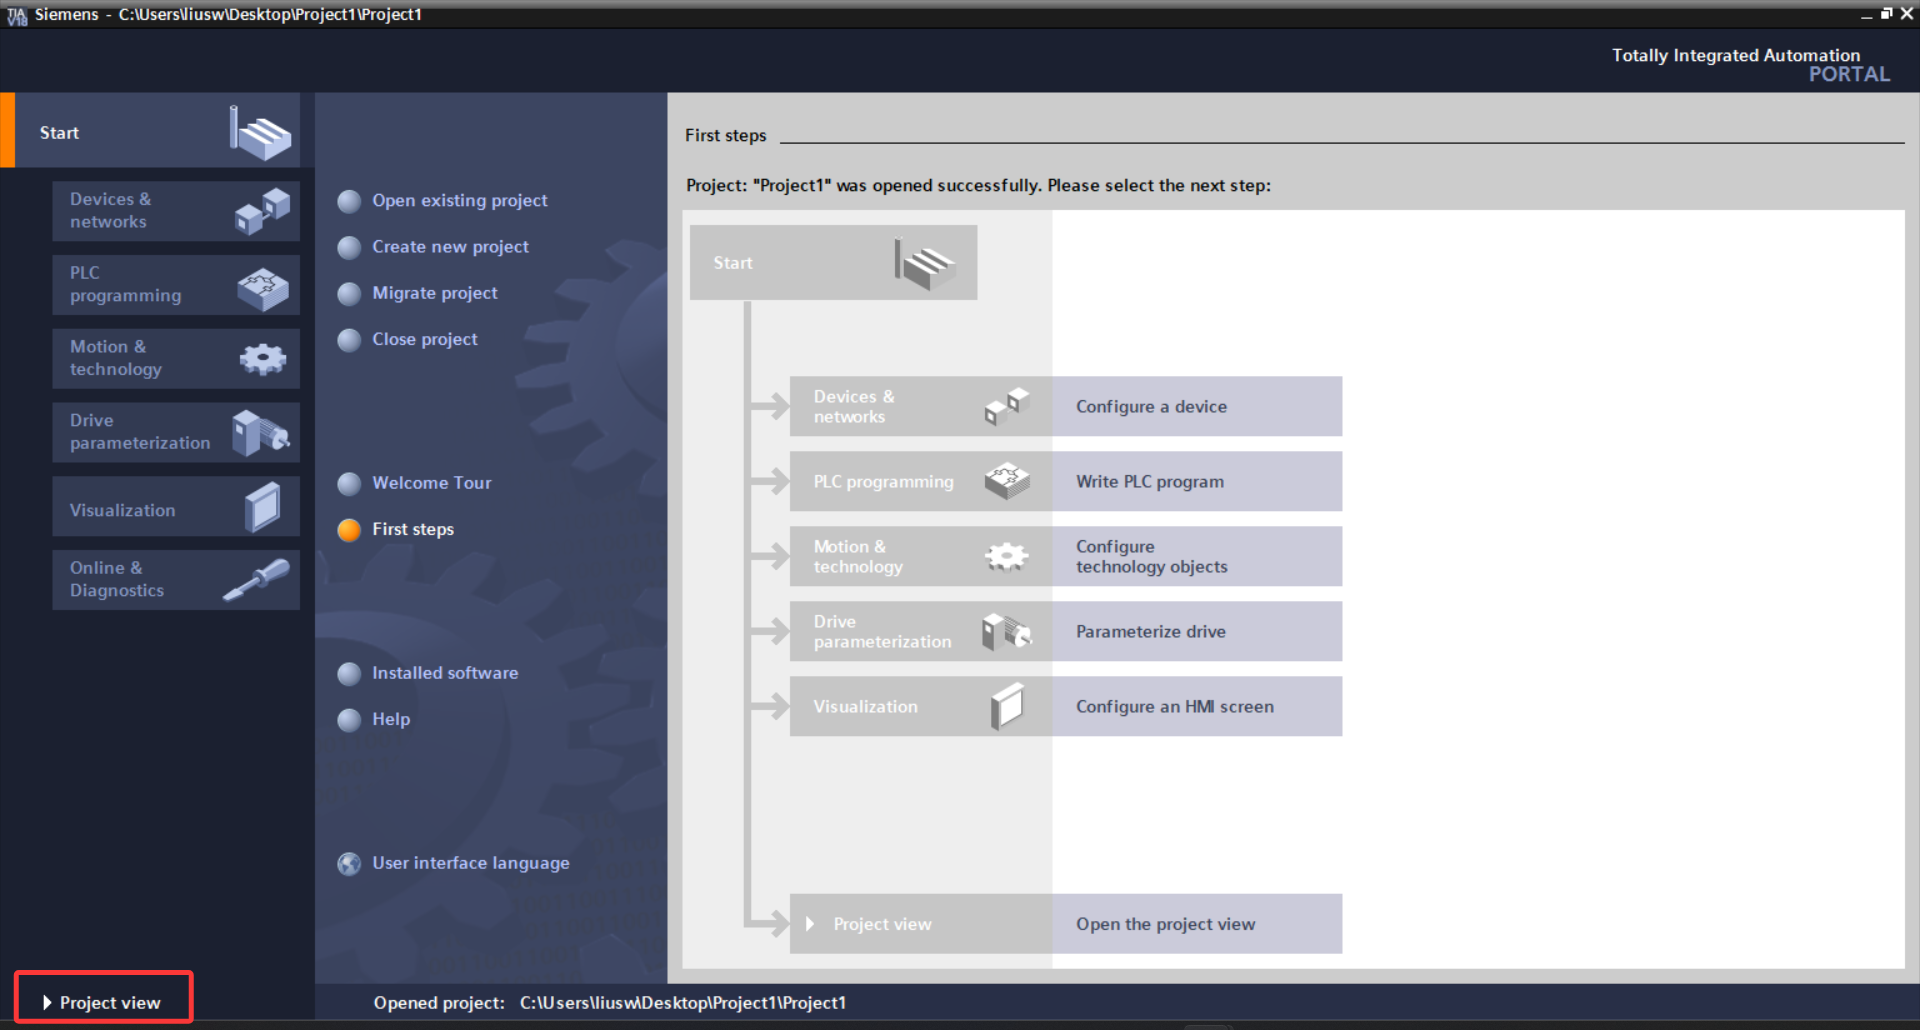1920x1030 pixels.
Task: Launch the Welcome Tour
Action: (431, 483)
